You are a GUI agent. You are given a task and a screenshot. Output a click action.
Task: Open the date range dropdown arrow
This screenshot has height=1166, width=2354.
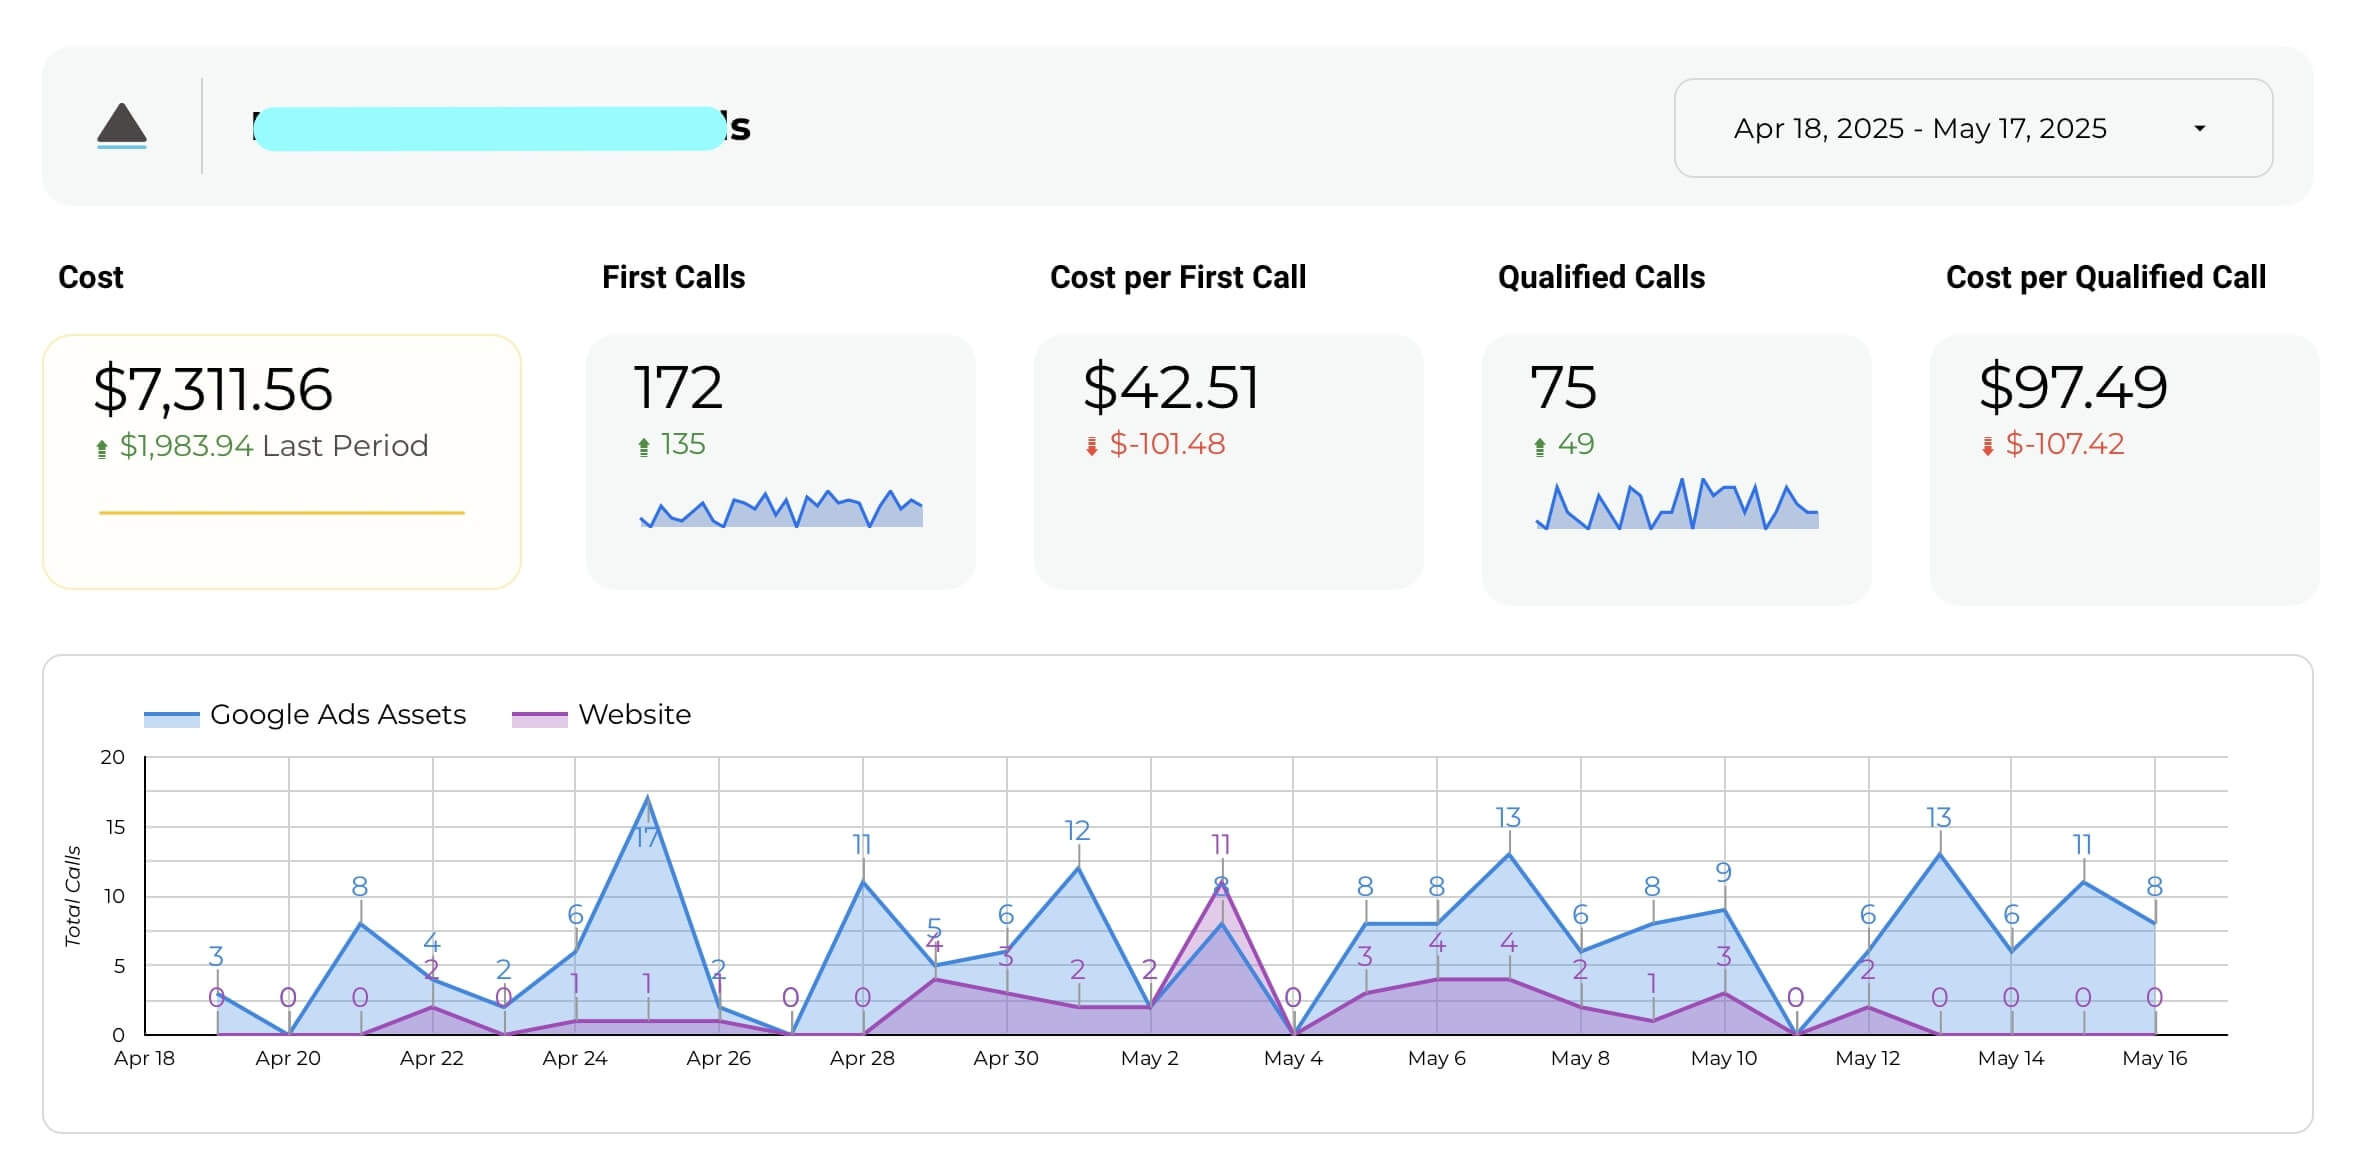(2199, 128)
